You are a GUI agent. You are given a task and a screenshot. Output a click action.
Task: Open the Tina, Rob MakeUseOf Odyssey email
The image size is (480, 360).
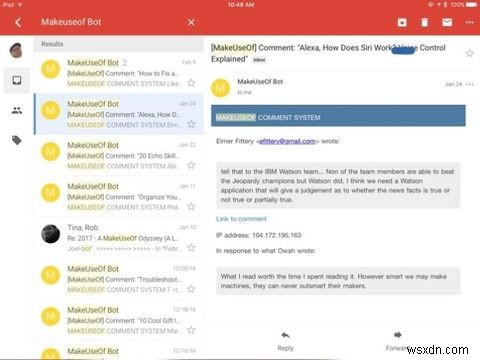pyautogui.click(x=119, y=238)
